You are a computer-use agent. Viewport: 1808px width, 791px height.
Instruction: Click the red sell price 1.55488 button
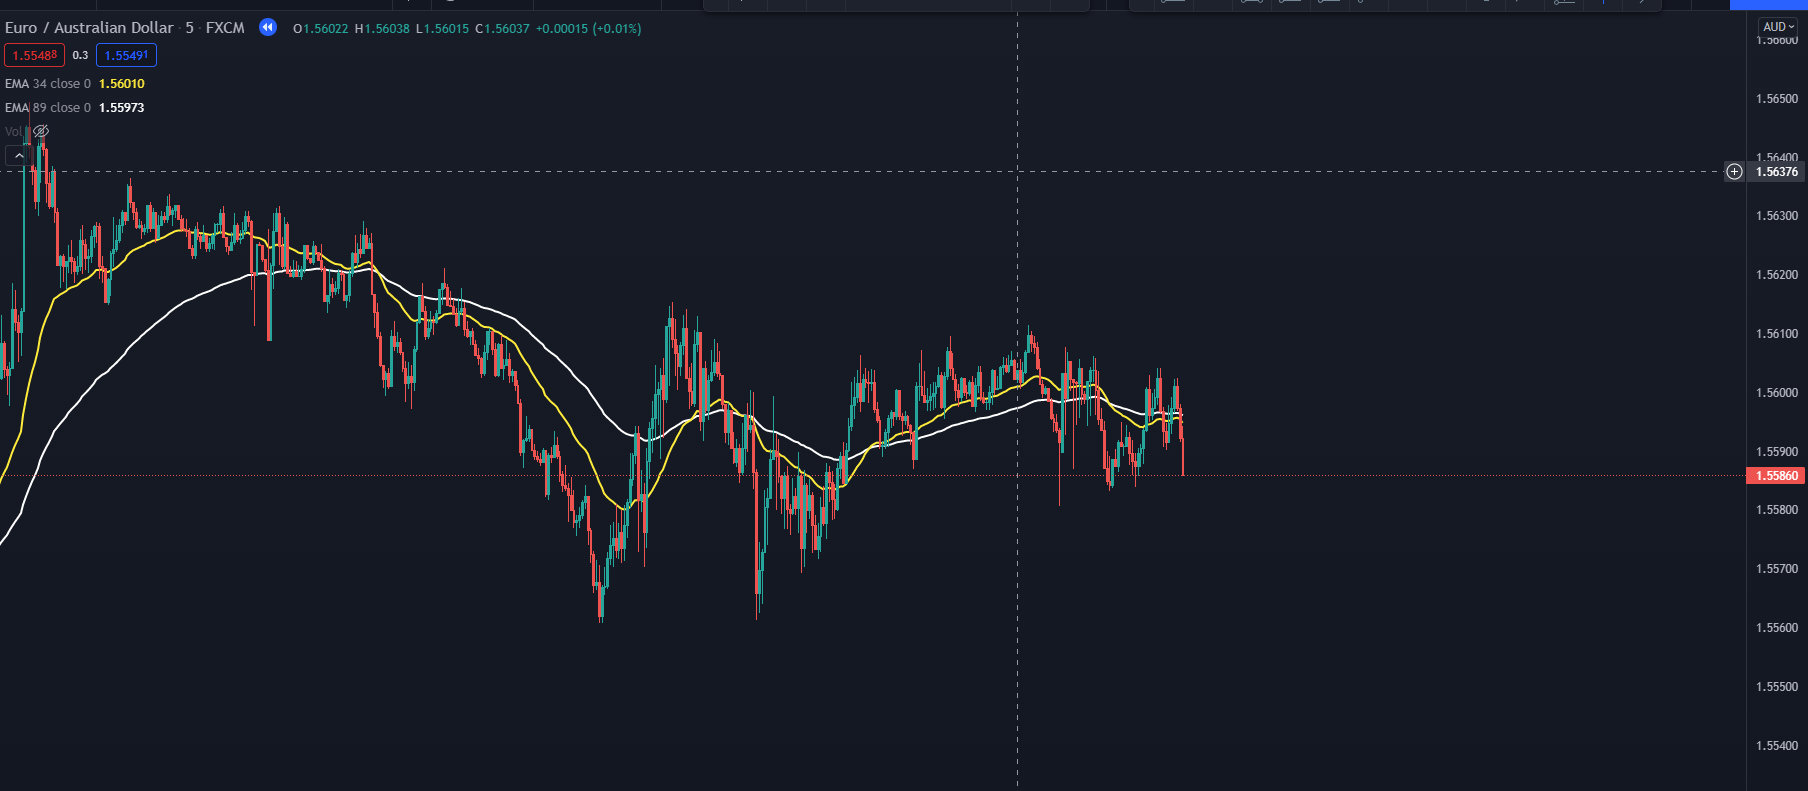pos(35,56)
